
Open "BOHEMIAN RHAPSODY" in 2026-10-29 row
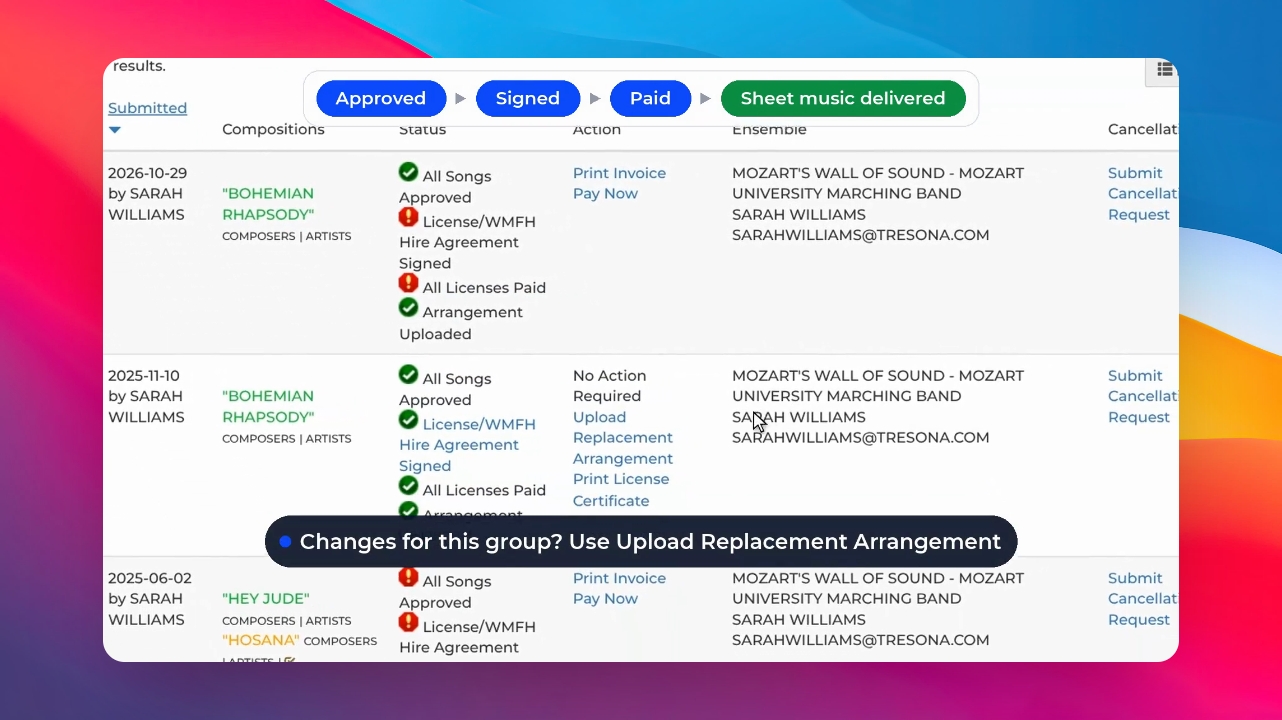tap(268, 204)
